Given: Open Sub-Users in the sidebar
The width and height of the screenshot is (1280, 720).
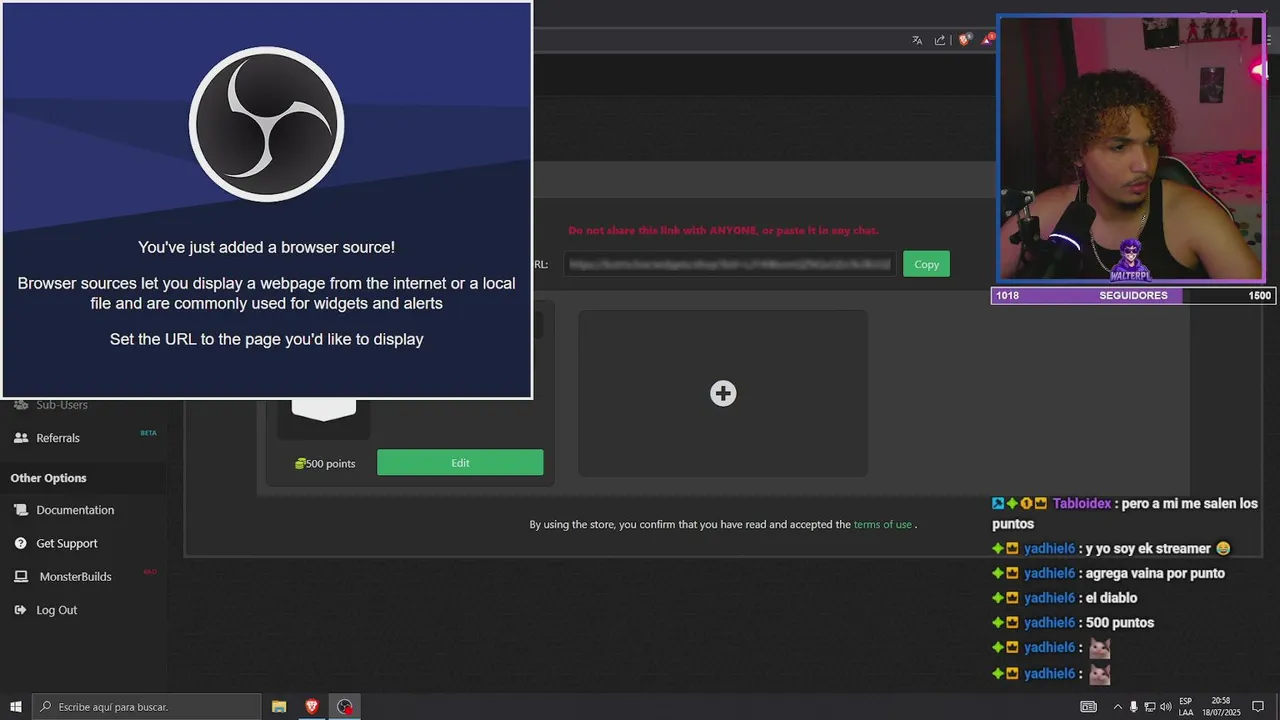Looking at the screenshot, I should coord(62,405).
